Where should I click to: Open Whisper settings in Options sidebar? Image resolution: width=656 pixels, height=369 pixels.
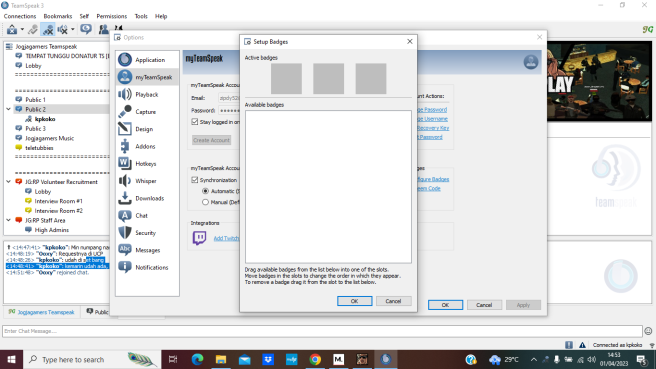point(147,181)
